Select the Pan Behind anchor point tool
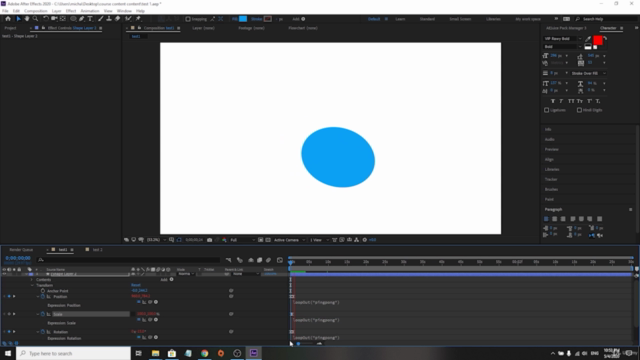640x360 pixels. (x=62, y=19)
